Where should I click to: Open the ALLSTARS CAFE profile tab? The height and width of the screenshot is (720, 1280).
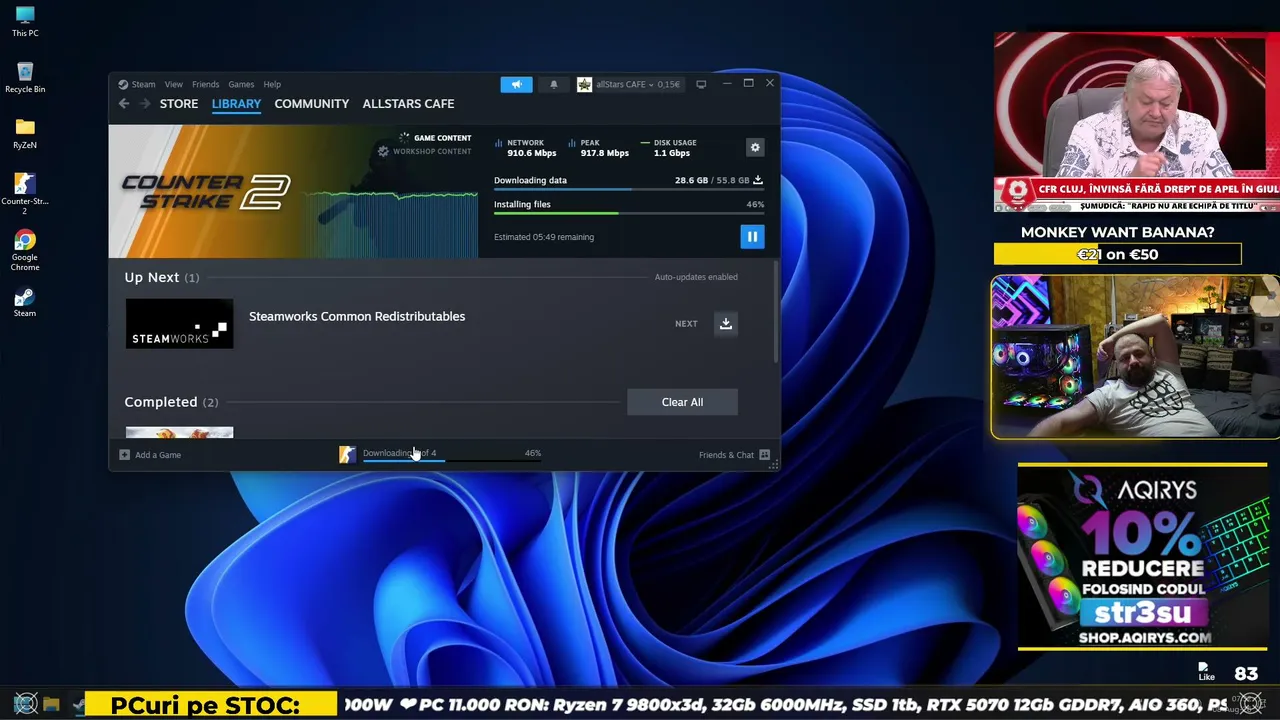408,104
